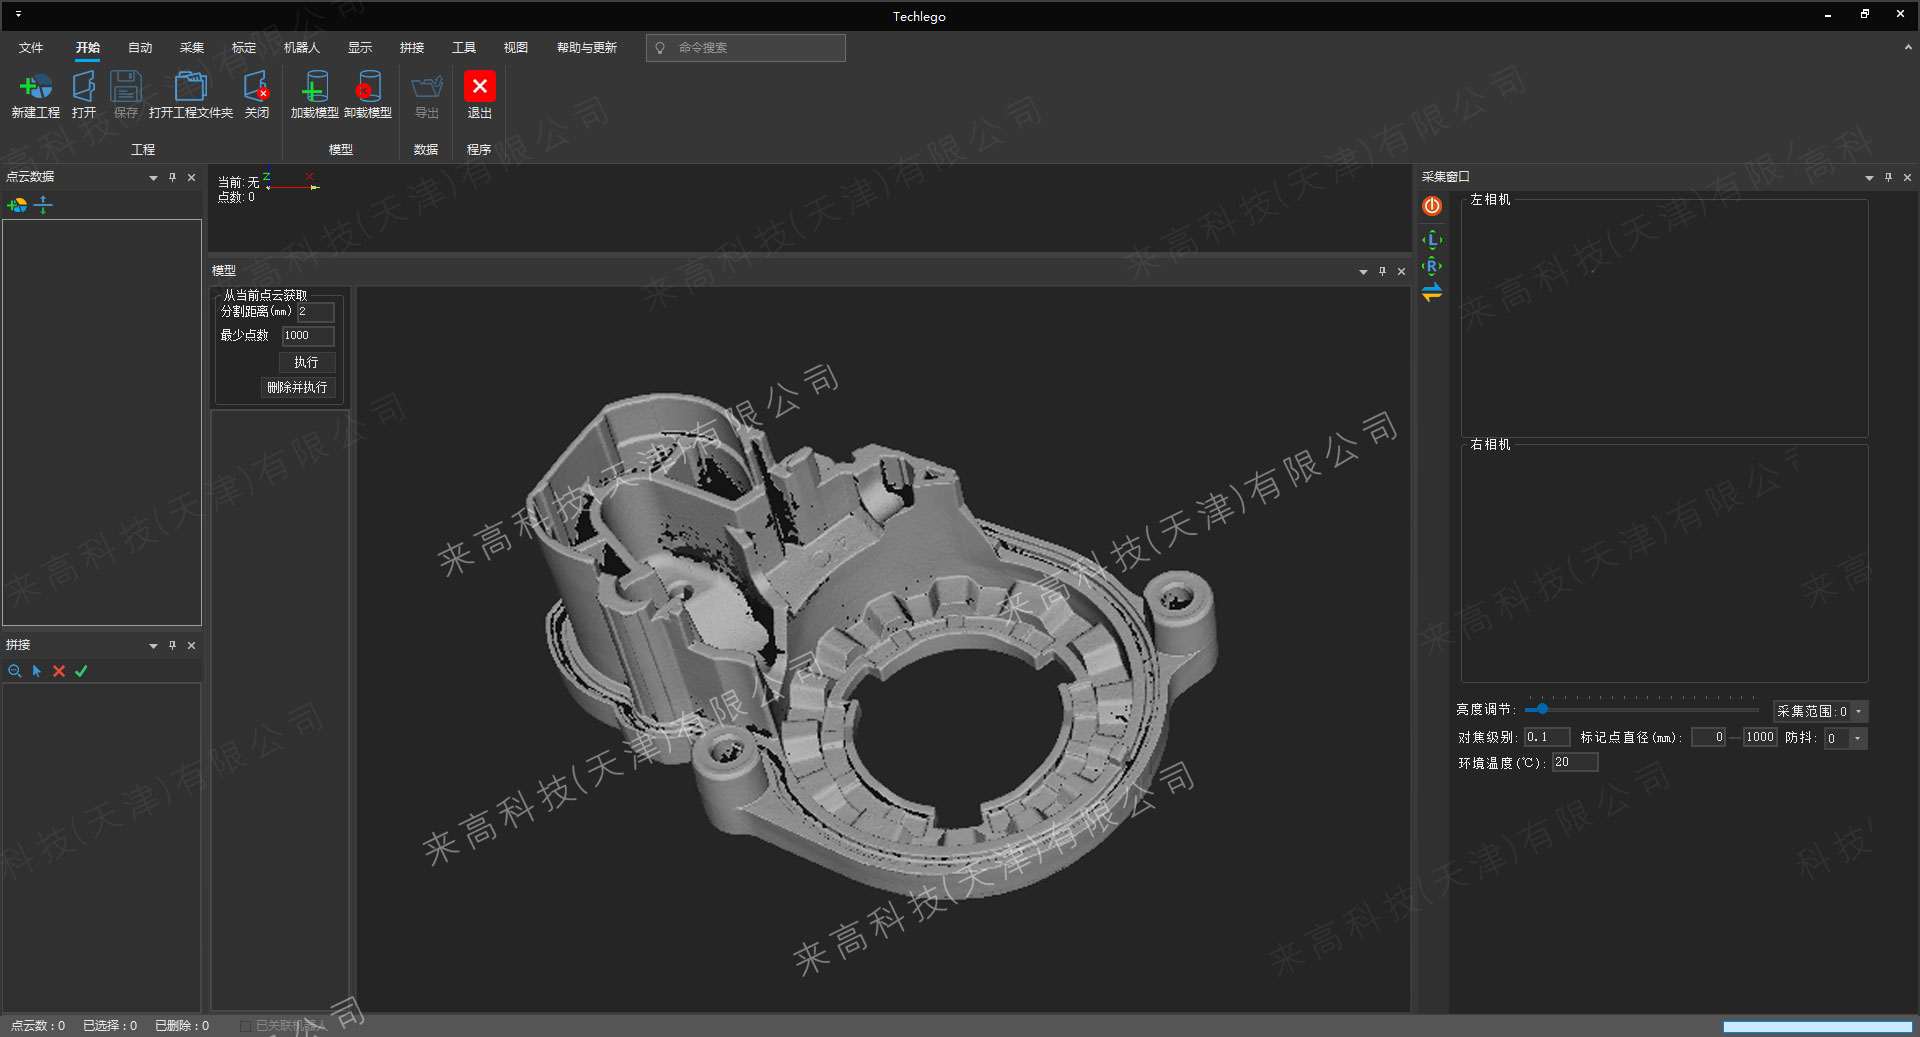
Task: Open the Calibration (标定) ribbon tab
Action: (x=244, y=48)
